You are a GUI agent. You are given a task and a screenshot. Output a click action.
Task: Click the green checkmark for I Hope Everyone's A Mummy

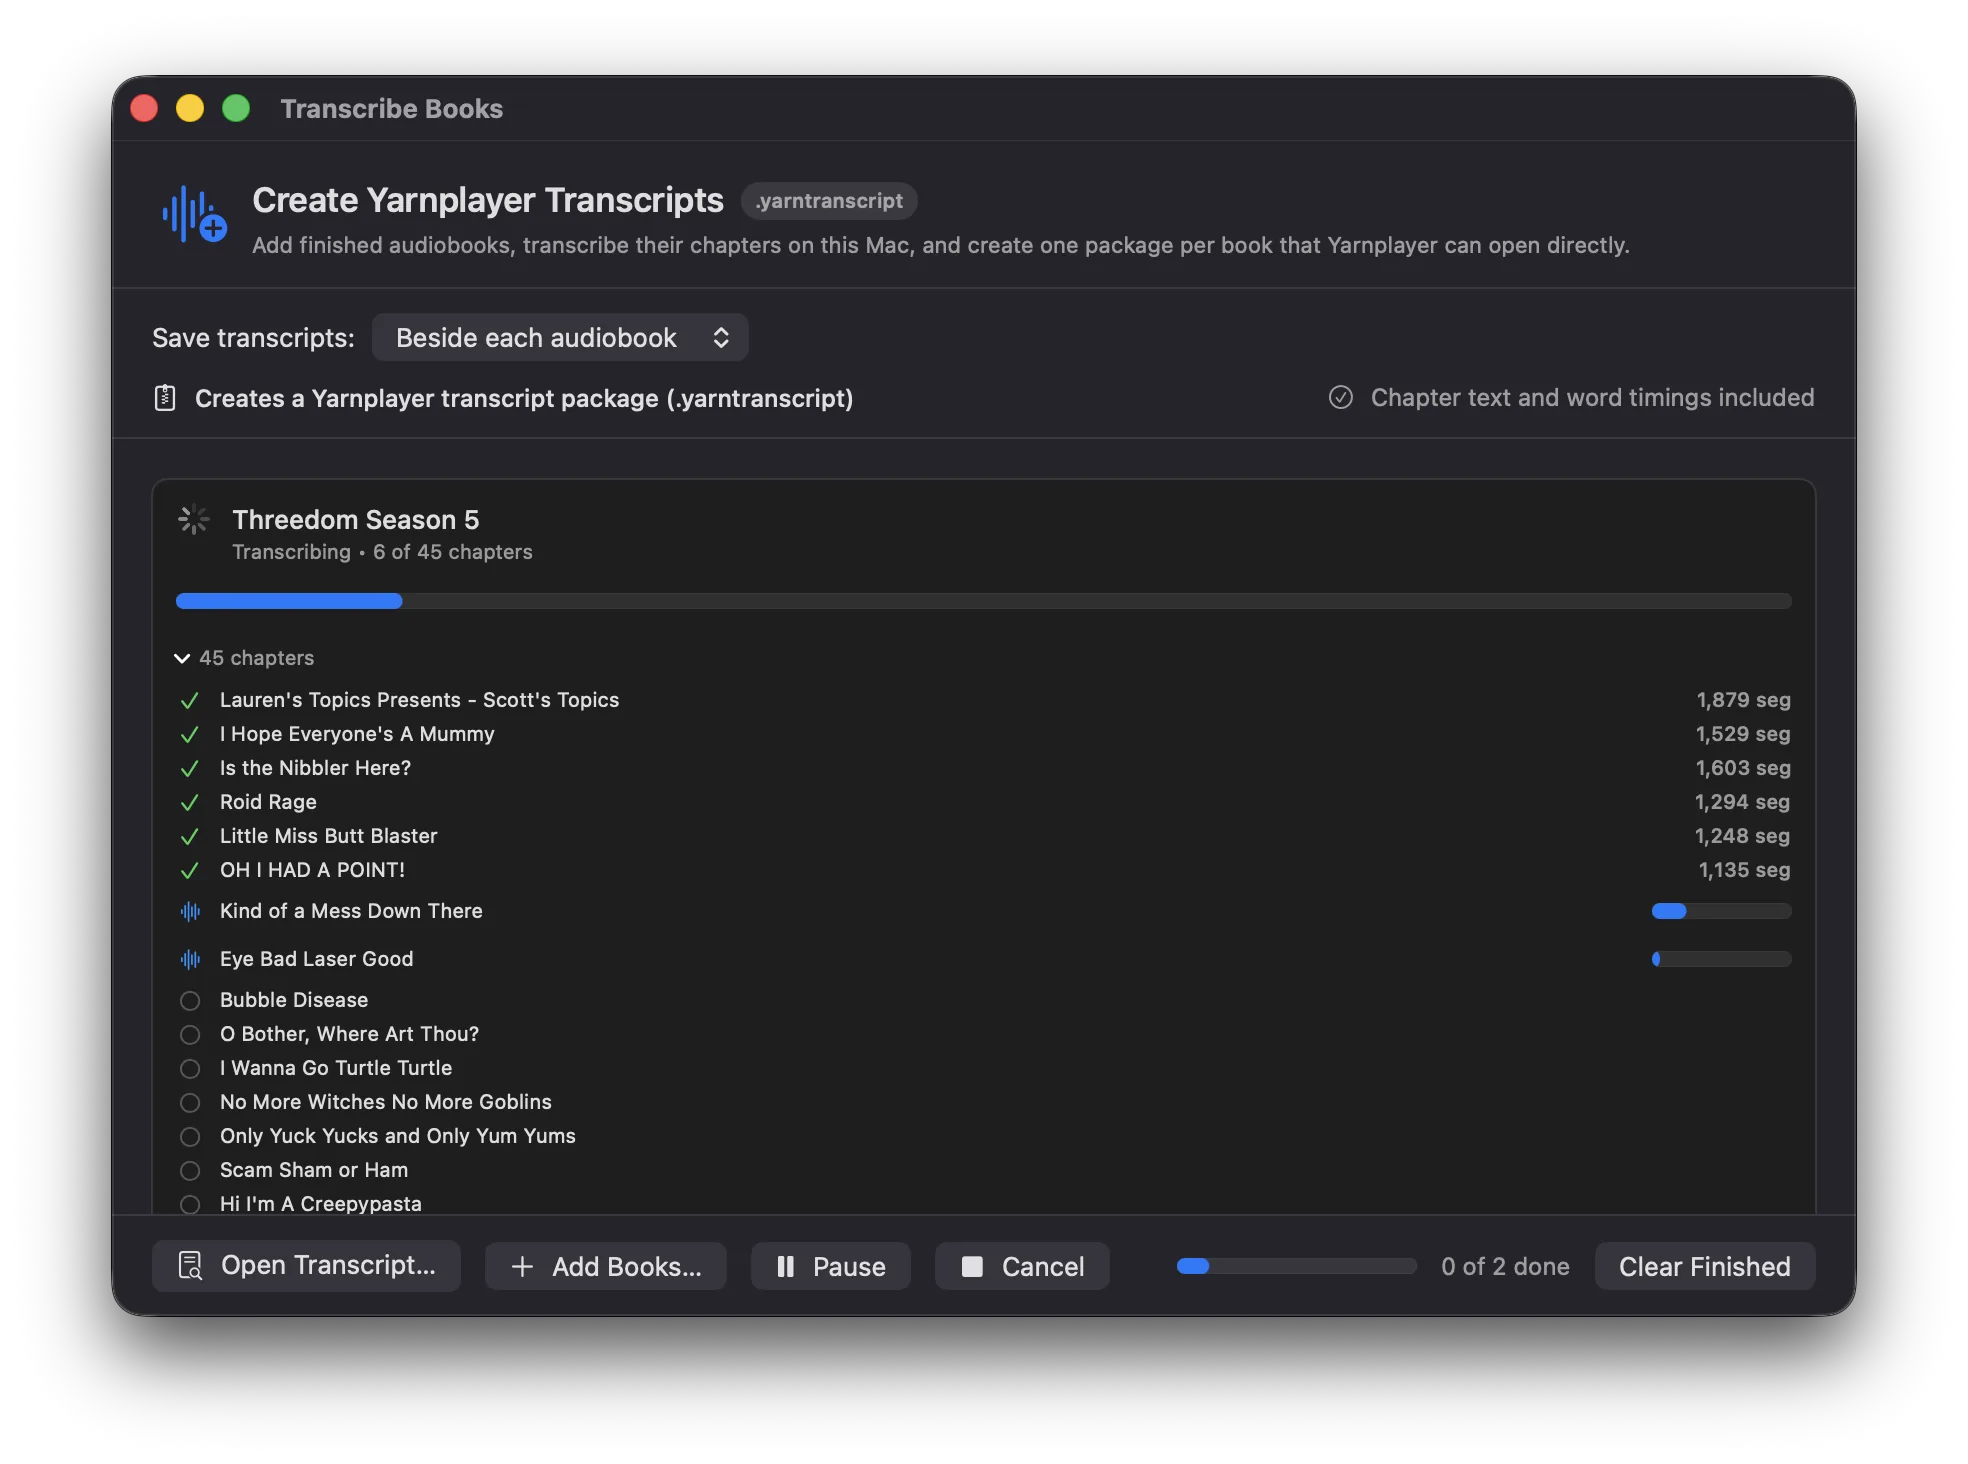point(189,735)
